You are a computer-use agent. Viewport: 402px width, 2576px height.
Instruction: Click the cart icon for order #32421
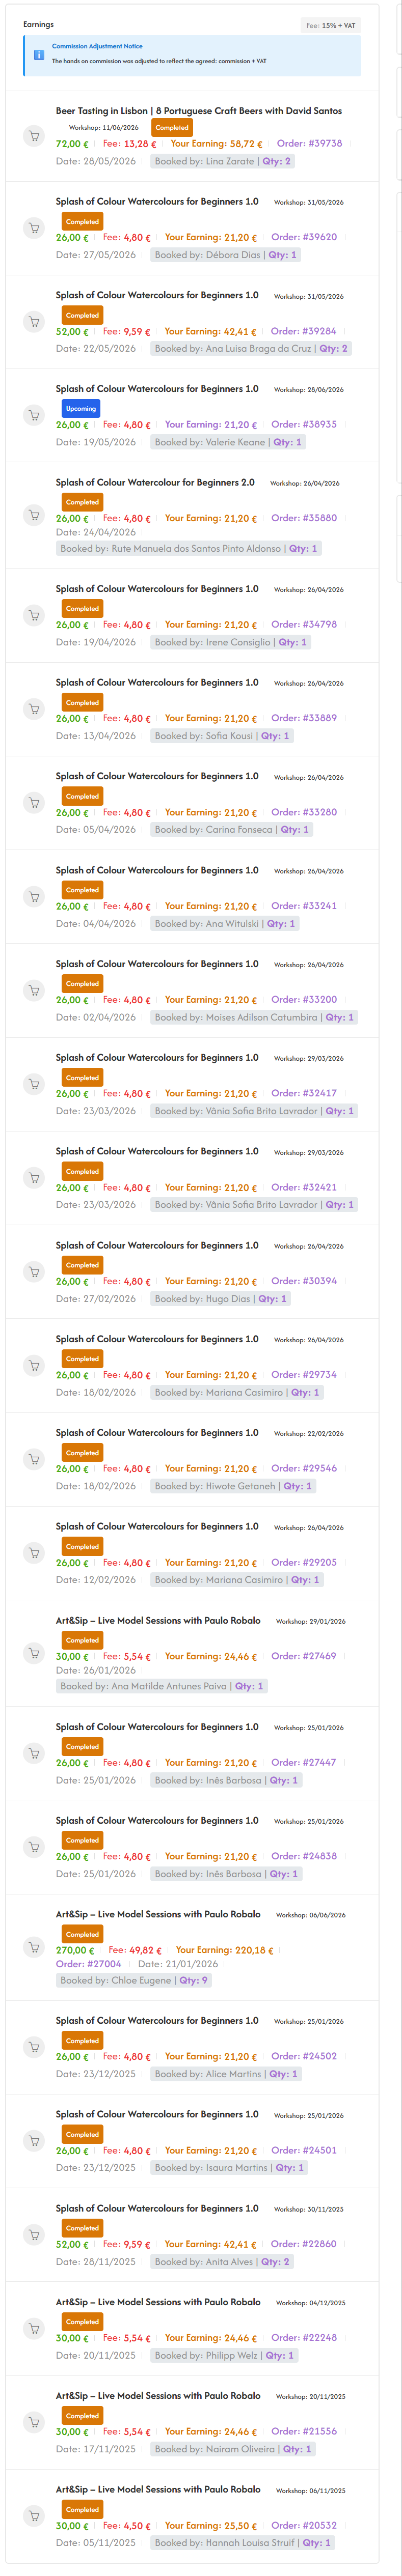34,1178
